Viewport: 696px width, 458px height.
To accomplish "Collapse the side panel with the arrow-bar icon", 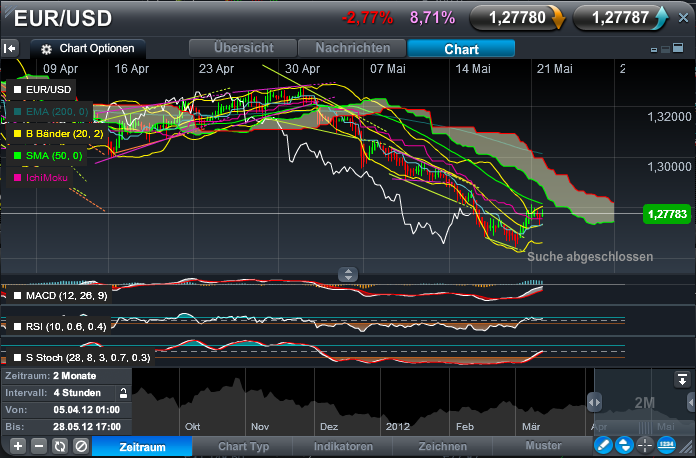I will point(10,48).
